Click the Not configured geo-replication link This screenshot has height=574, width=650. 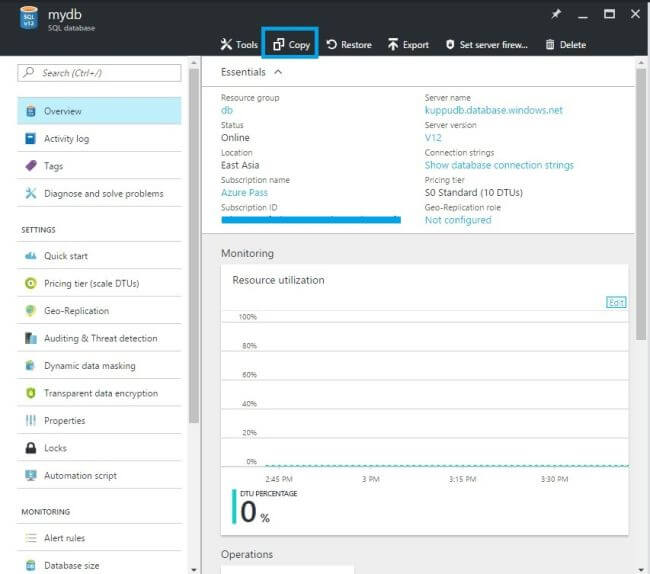[x=458, y=220]
